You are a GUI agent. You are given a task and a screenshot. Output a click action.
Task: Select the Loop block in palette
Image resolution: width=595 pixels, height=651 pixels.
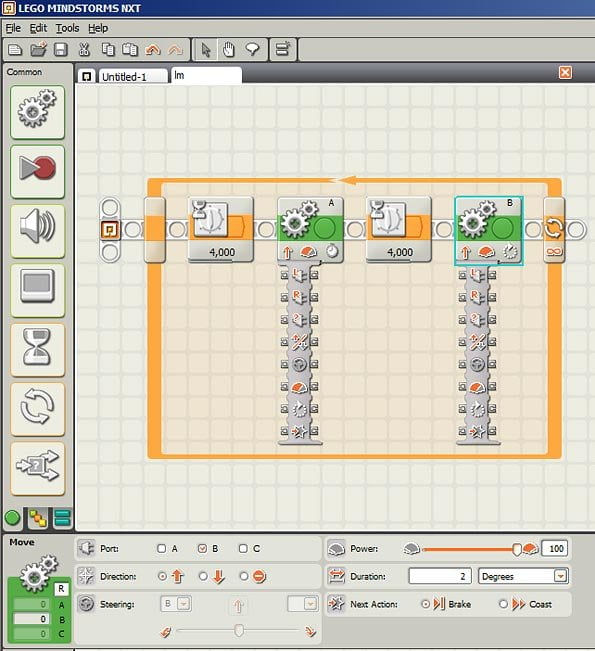(37, 409)
